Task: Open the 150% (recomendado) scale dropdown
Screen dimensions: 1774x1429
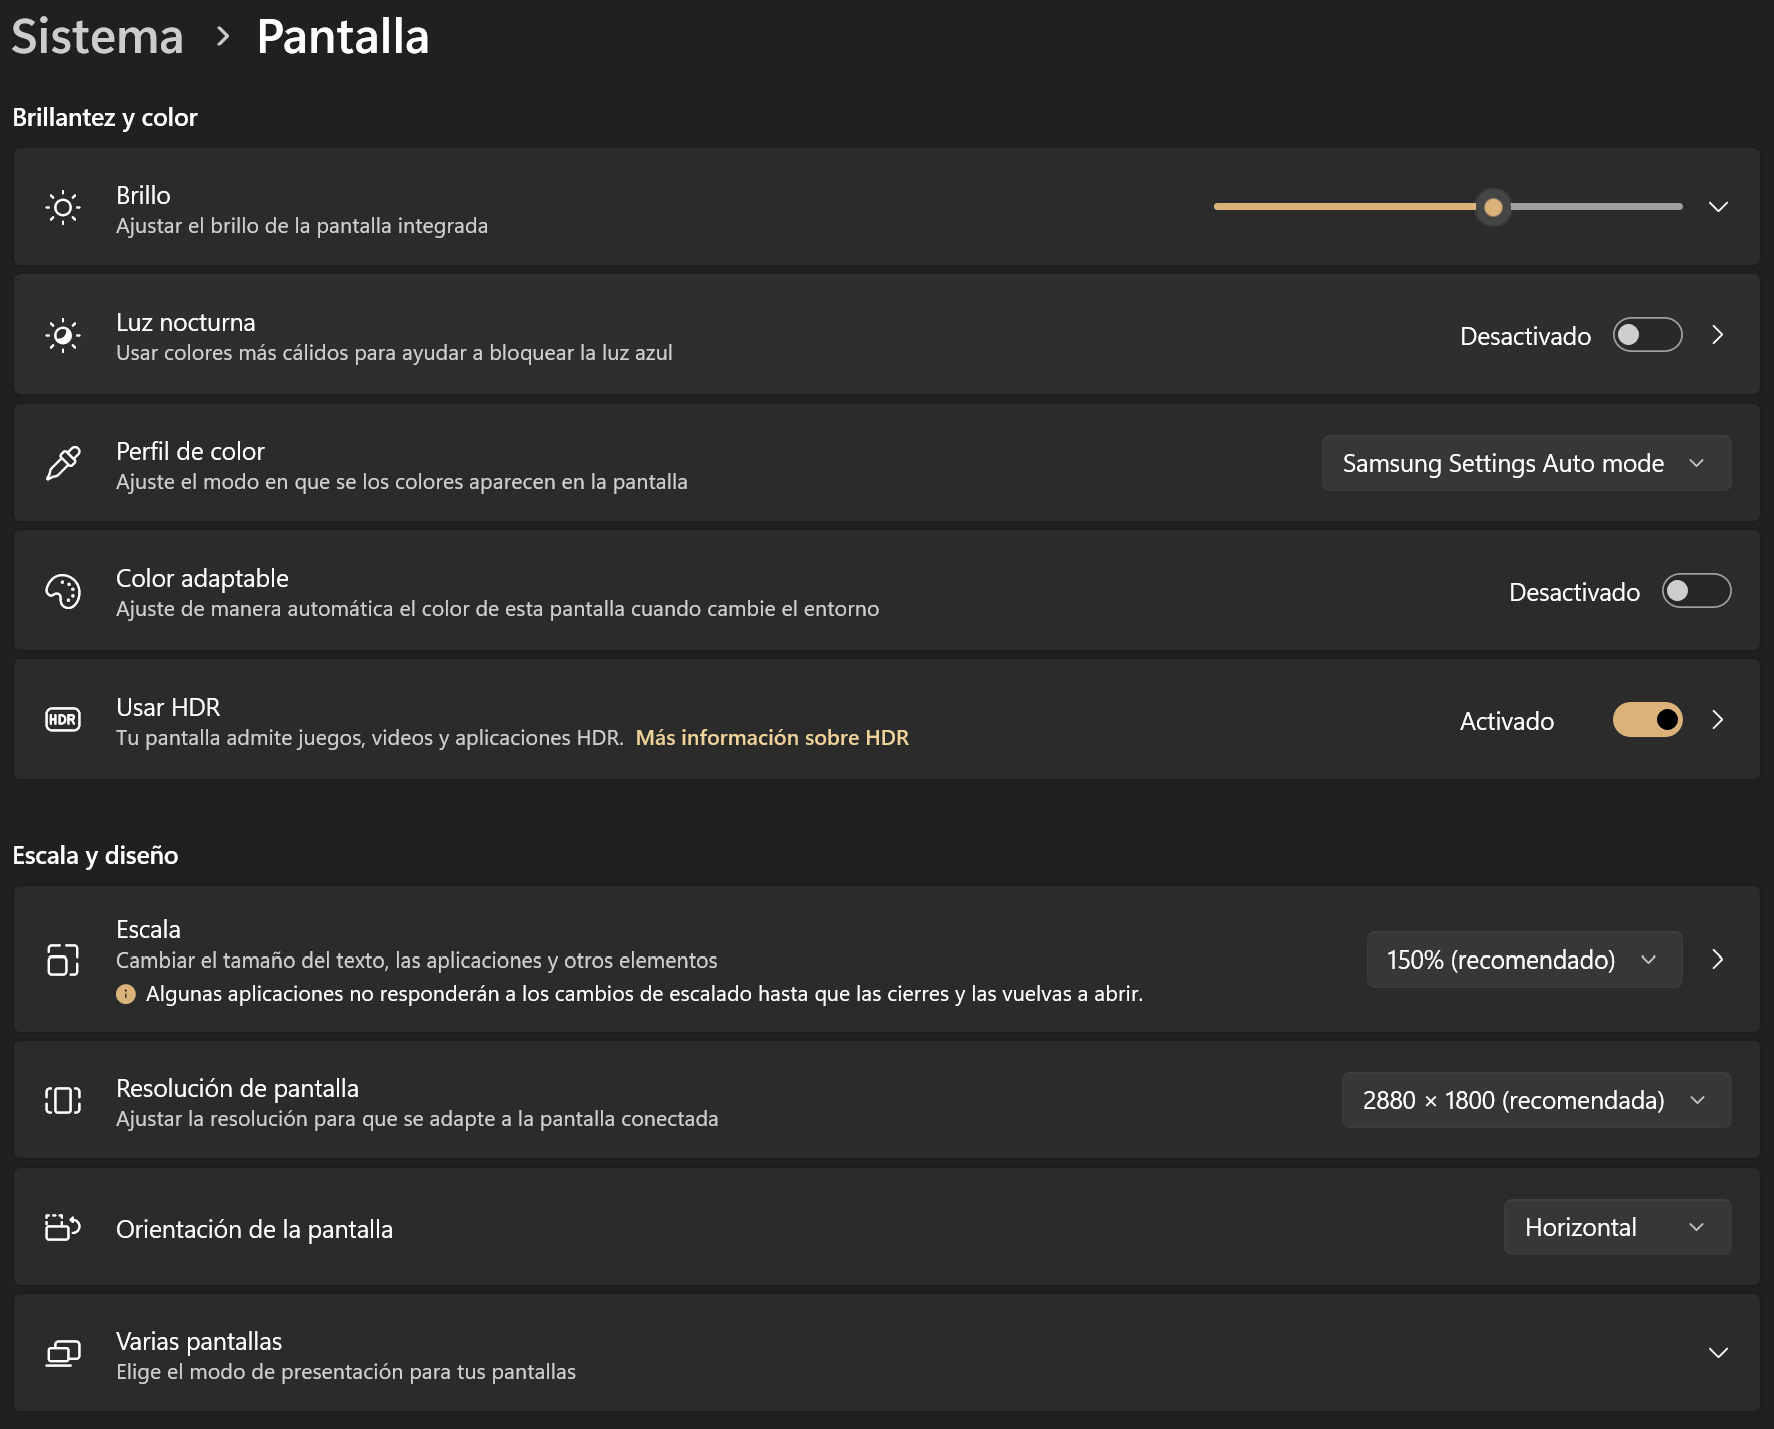Action: pyautogui.click(x=1524, y=960)
